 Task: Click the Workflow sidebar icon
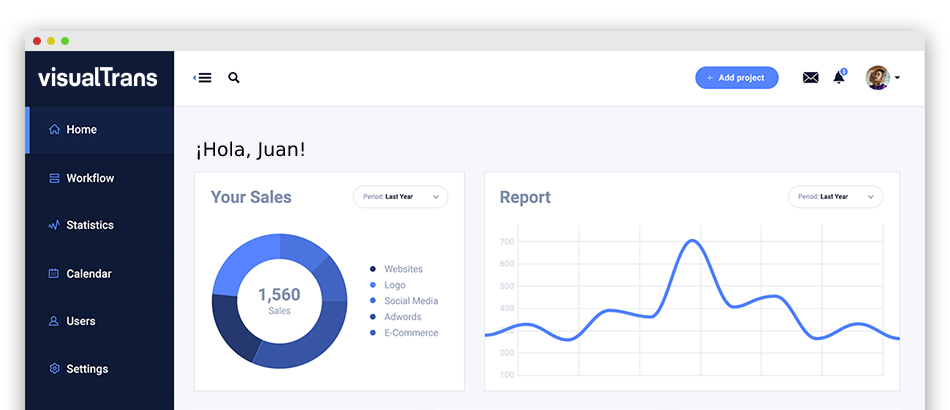(x=54, y=178)
